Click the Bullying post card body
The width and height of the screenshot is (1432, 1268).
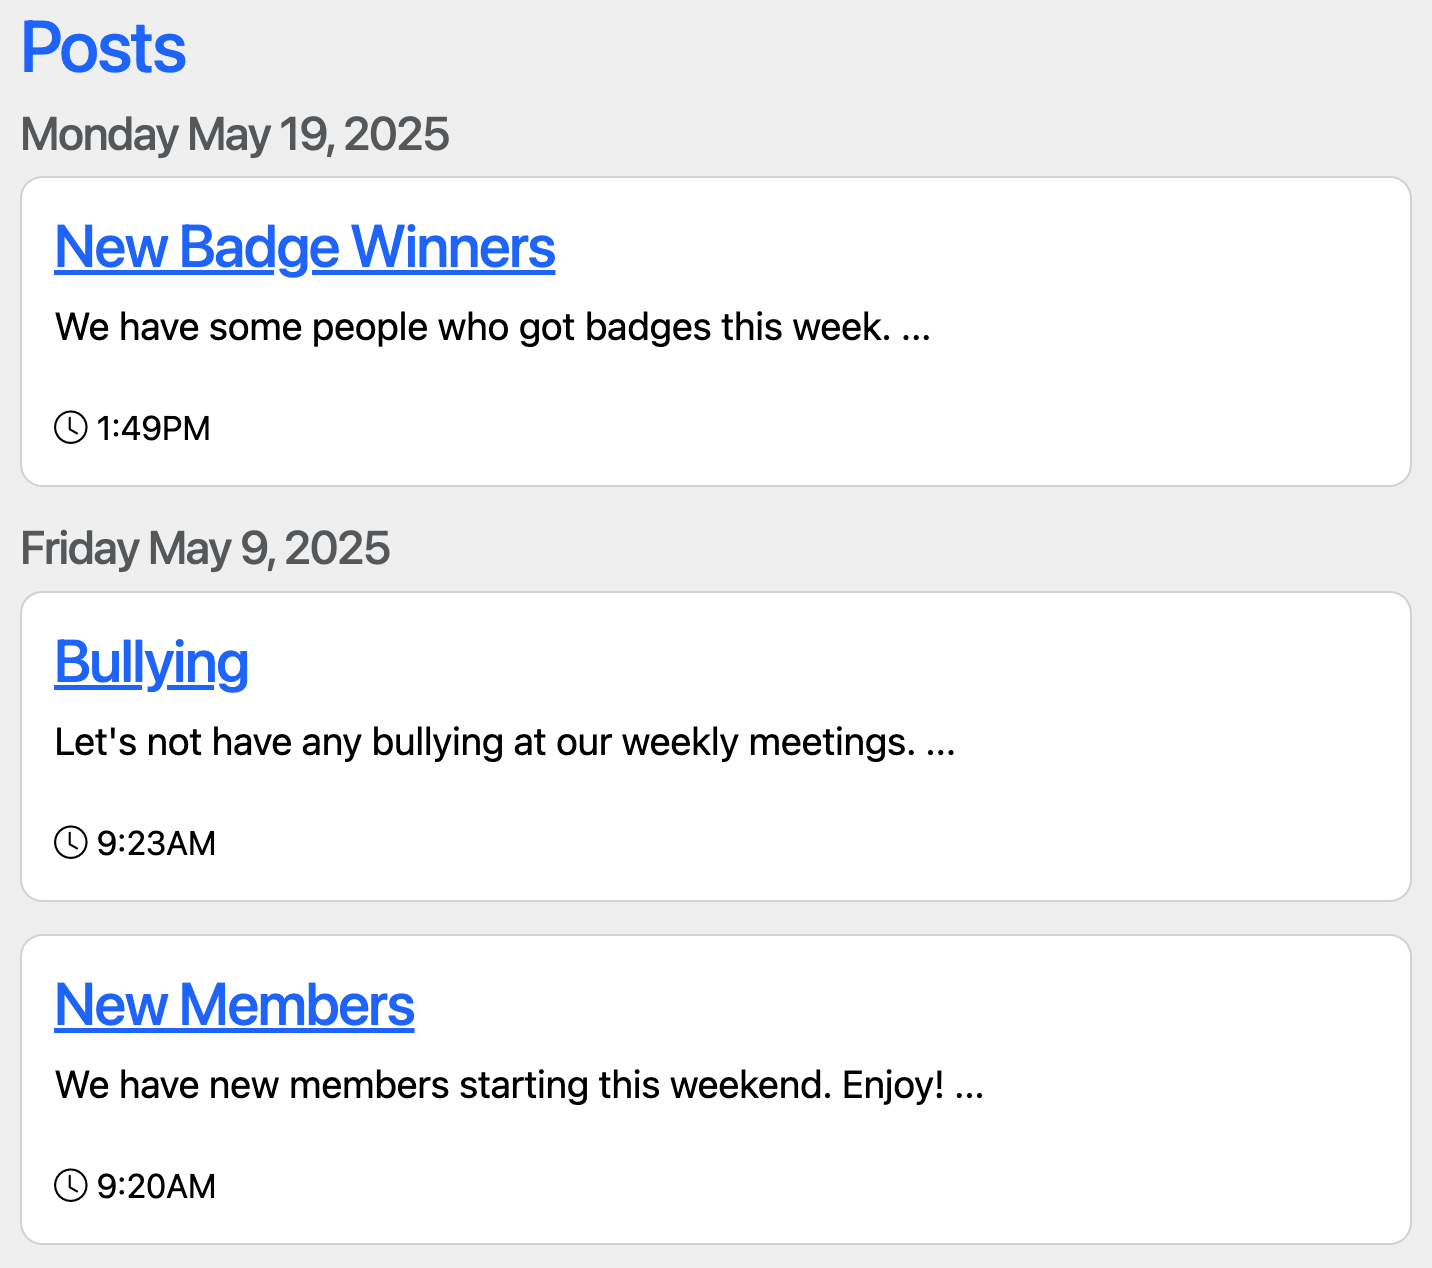click(716, 745)
